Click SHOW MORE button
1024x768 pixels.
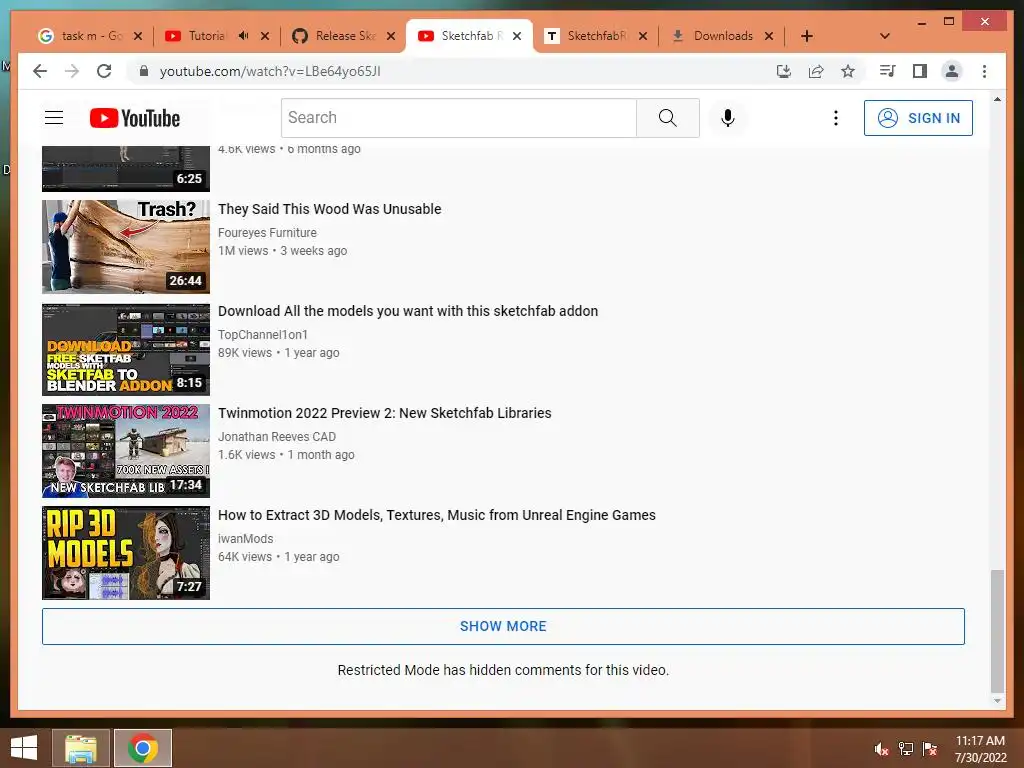(503, 626)
